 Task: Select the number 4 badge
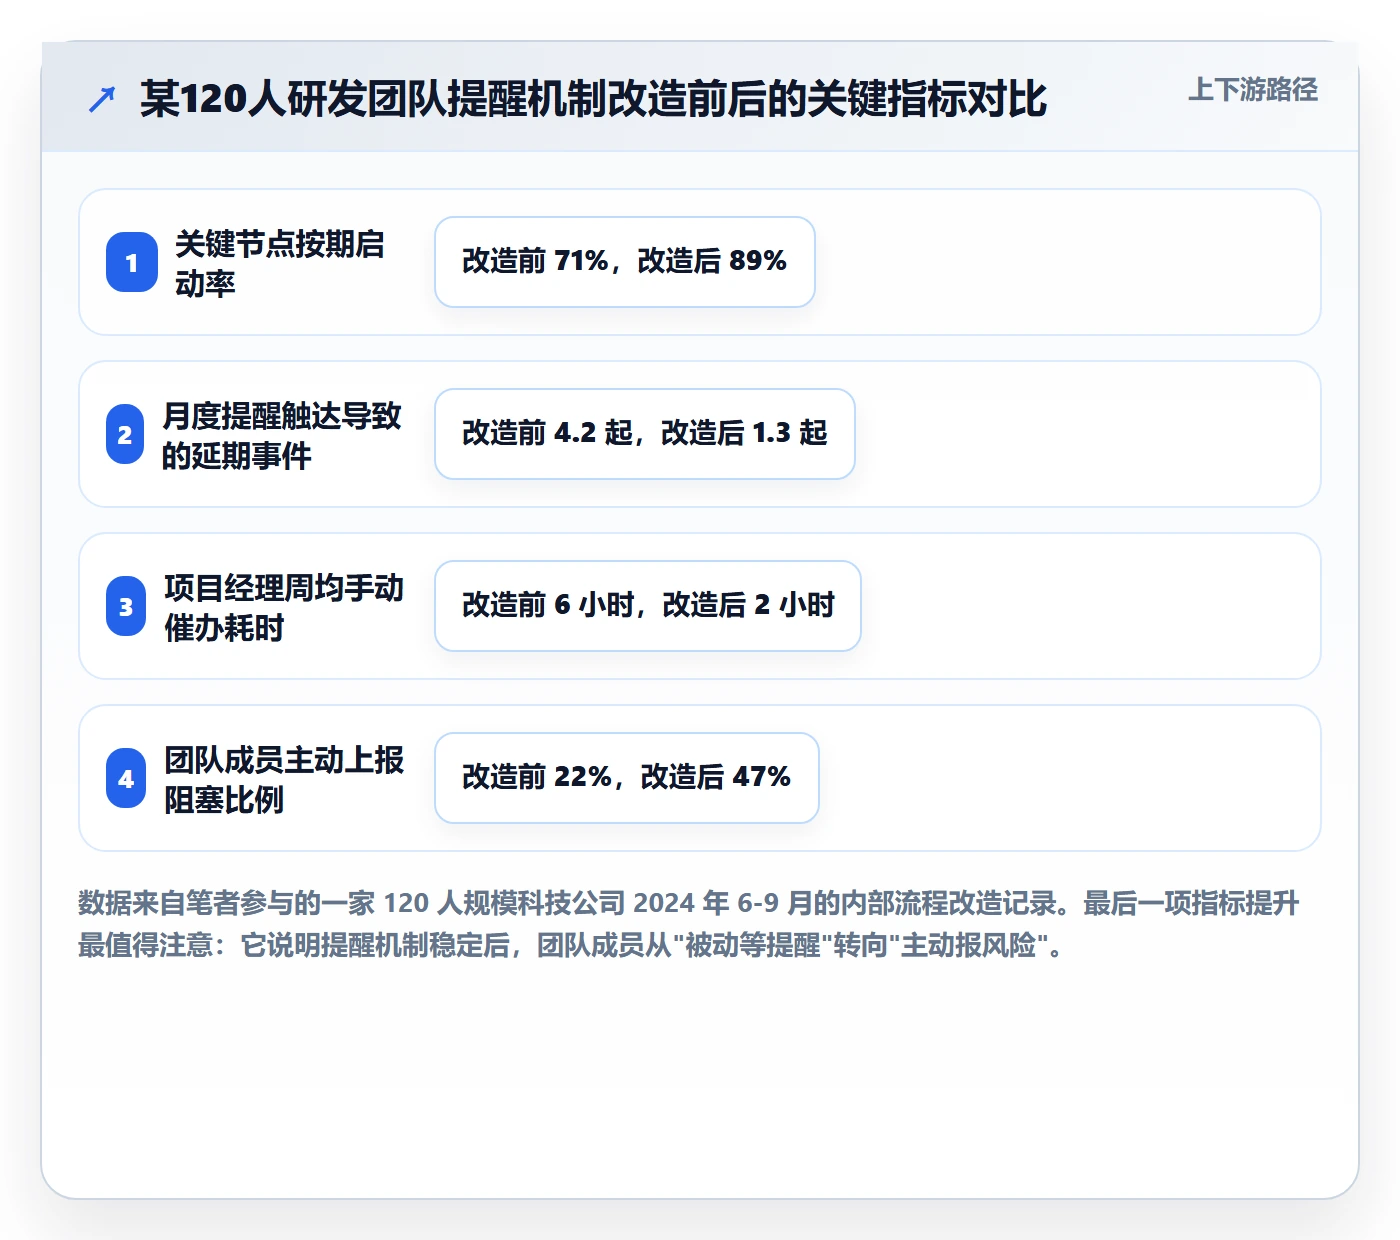tap(126, 778)
